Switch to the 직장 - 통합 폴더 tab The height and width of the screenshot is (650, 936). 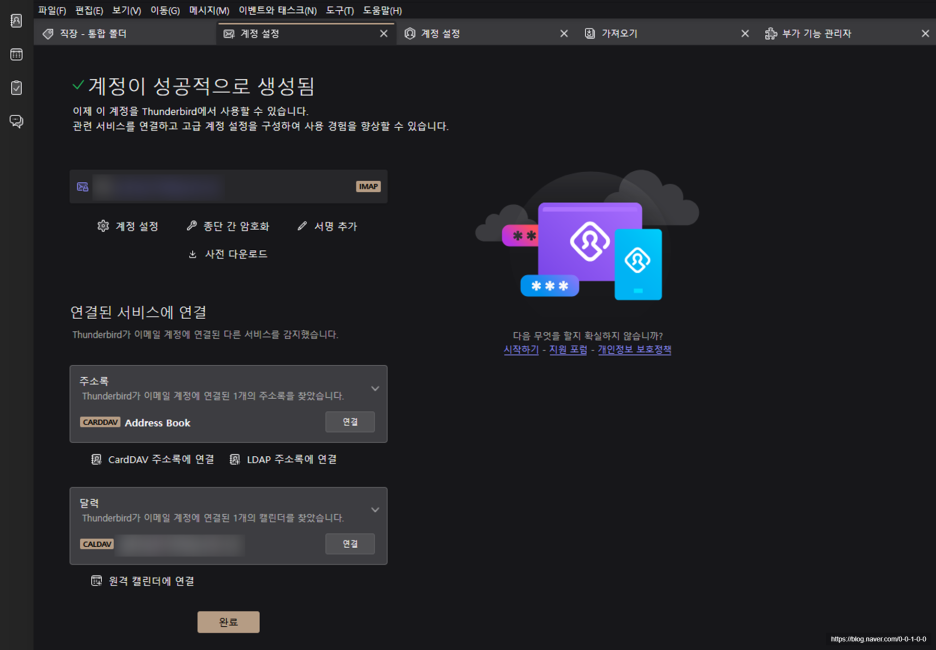[x=125, y=33]
